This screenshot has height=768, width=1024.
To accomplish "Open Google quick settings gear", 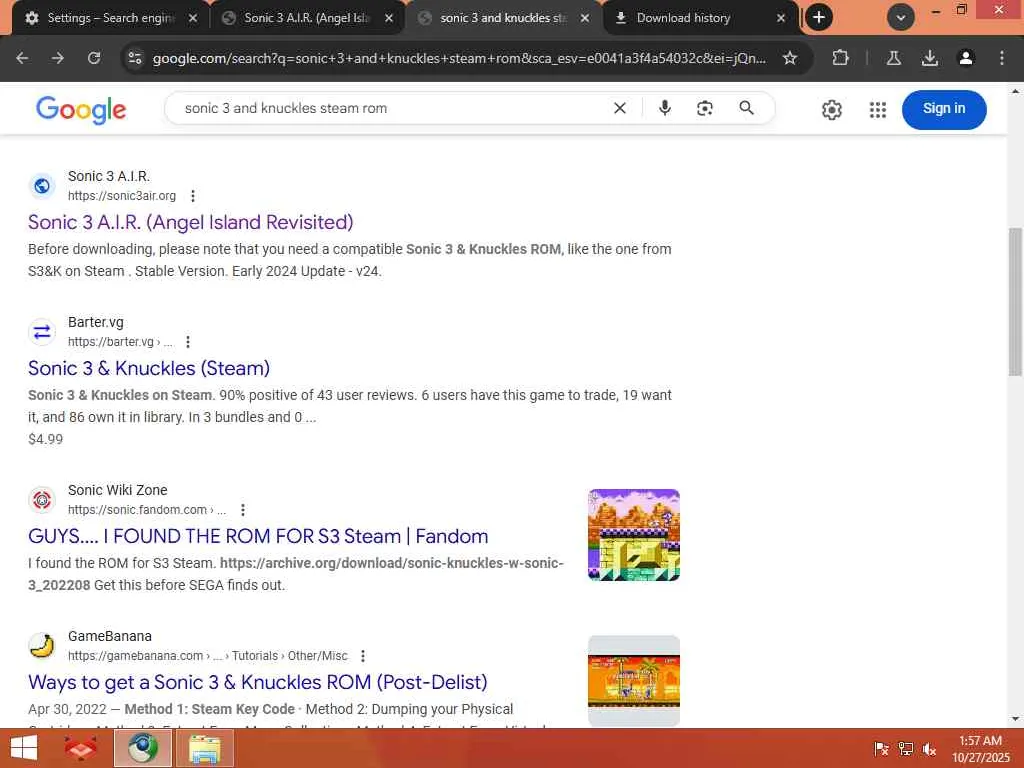I will click(831, 110).
